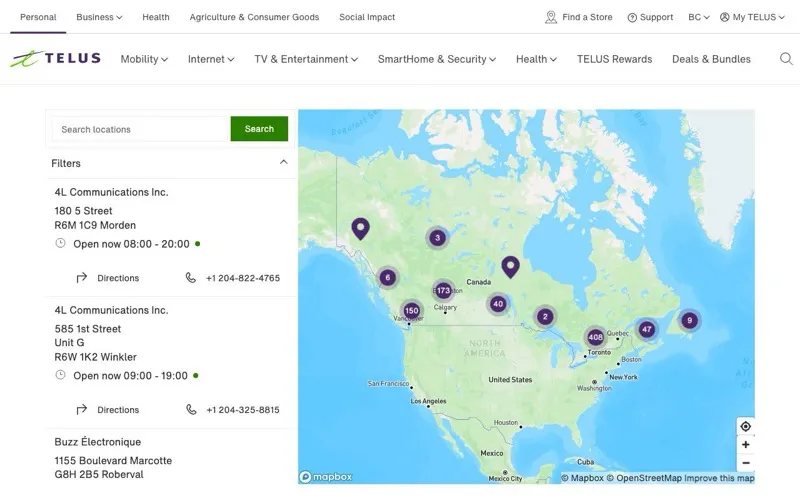Viewport: 800px width, 500px height.
Task: Click the directions arrow icon for Winkler store
Action: (82, 410)
